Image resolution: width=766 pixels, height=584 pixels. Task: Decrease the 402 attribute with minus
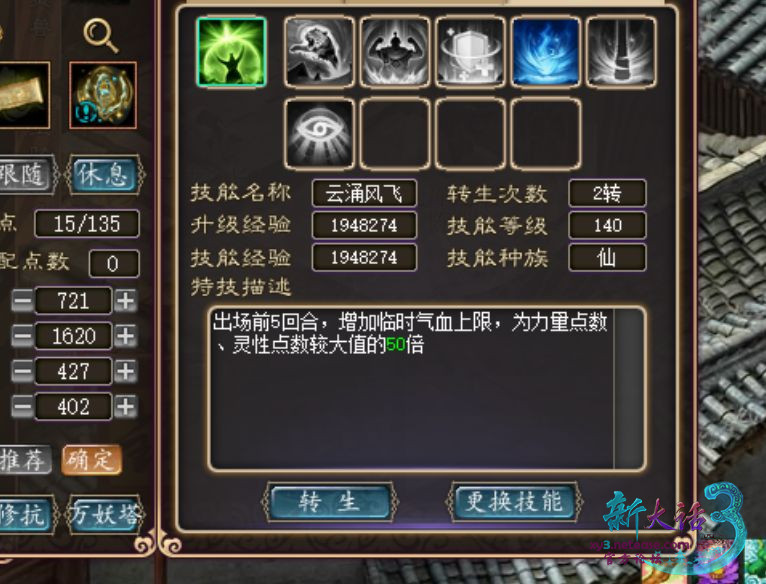tap(22, 407)
